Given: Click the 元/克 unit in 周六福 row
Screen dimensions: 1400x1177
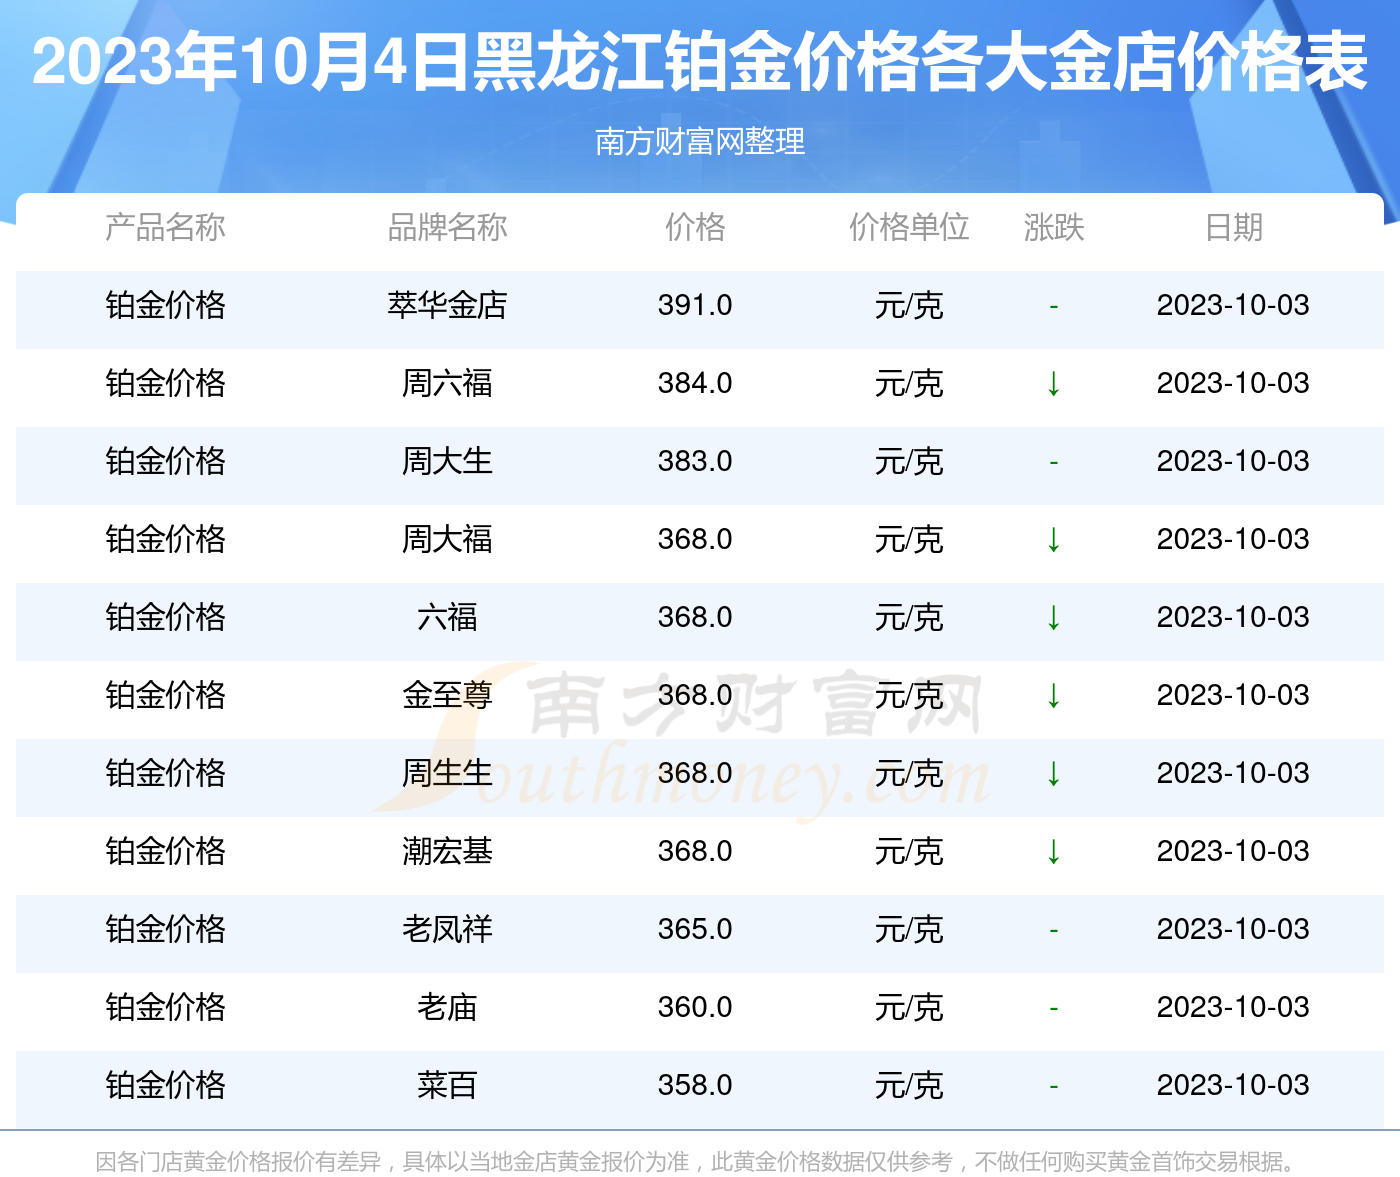Looking at the screenshot, I should pyautogui.click(x=909, y=383).
